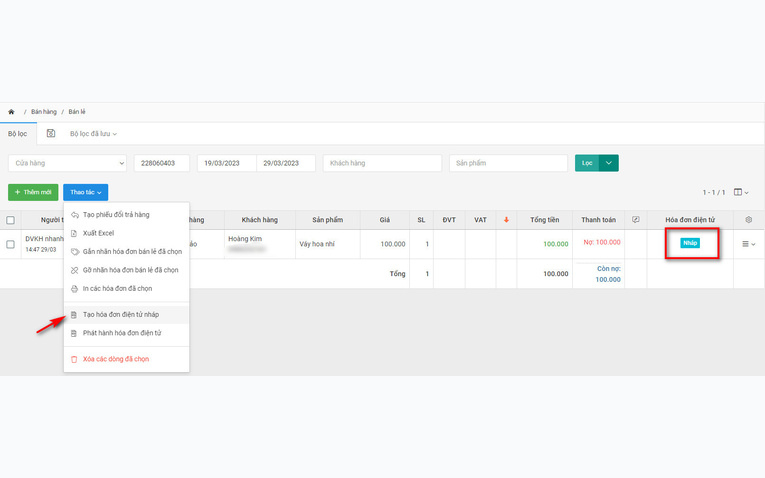Open the table settings gear icon
Image resolution: width=765 pixels, height=478 pixels.
pyautogui.click(x=748, y=219)
